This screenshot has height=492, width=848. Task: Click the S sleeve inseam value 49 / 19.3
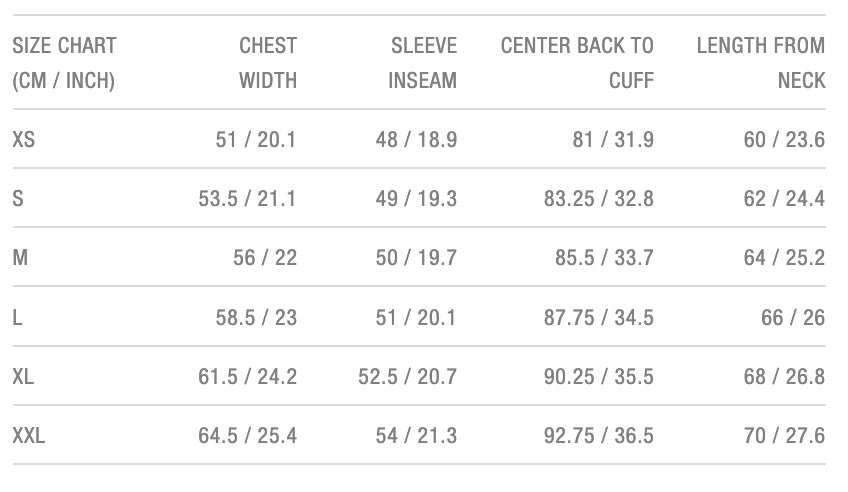[x=416, y=199]
